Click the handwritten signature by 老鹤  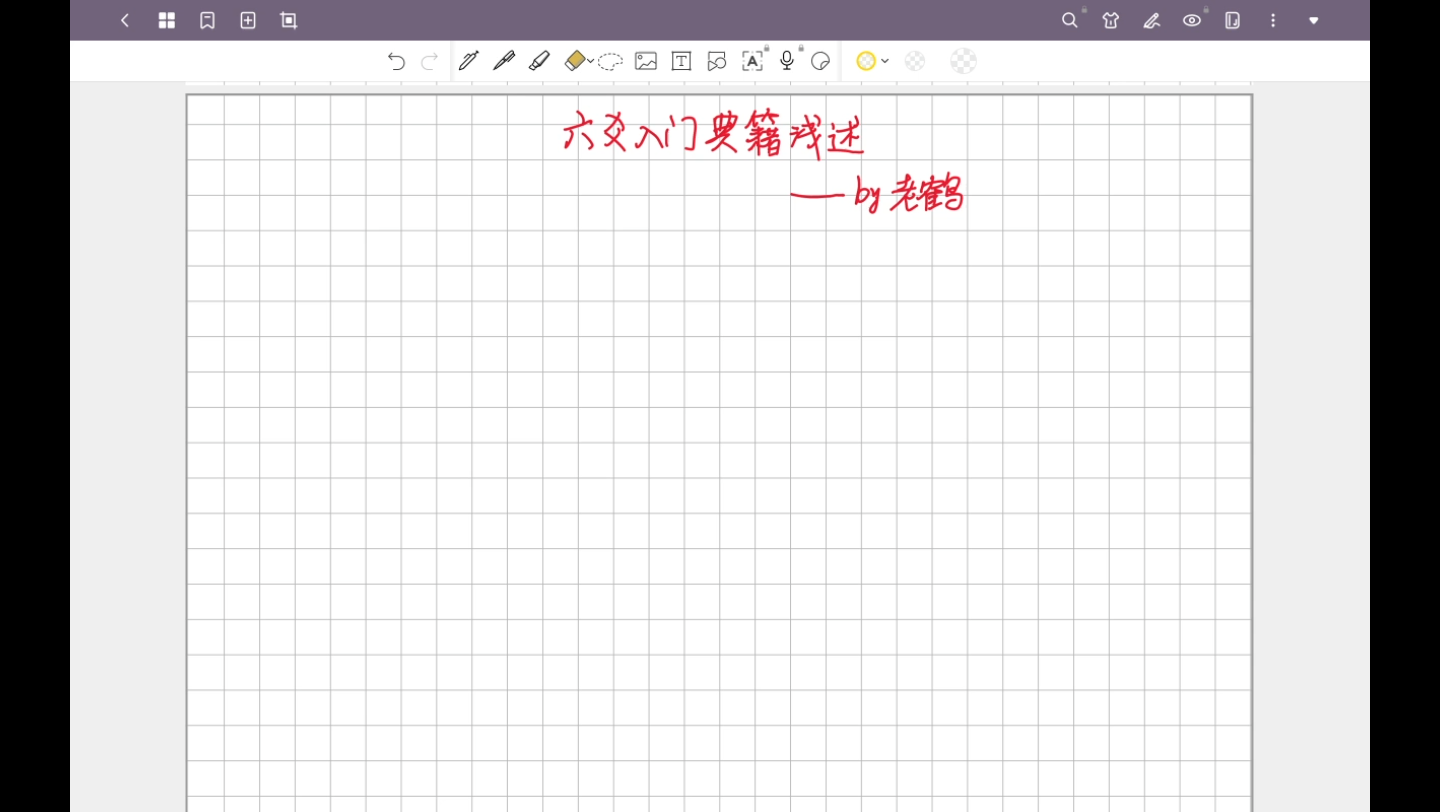click(909, 195)
